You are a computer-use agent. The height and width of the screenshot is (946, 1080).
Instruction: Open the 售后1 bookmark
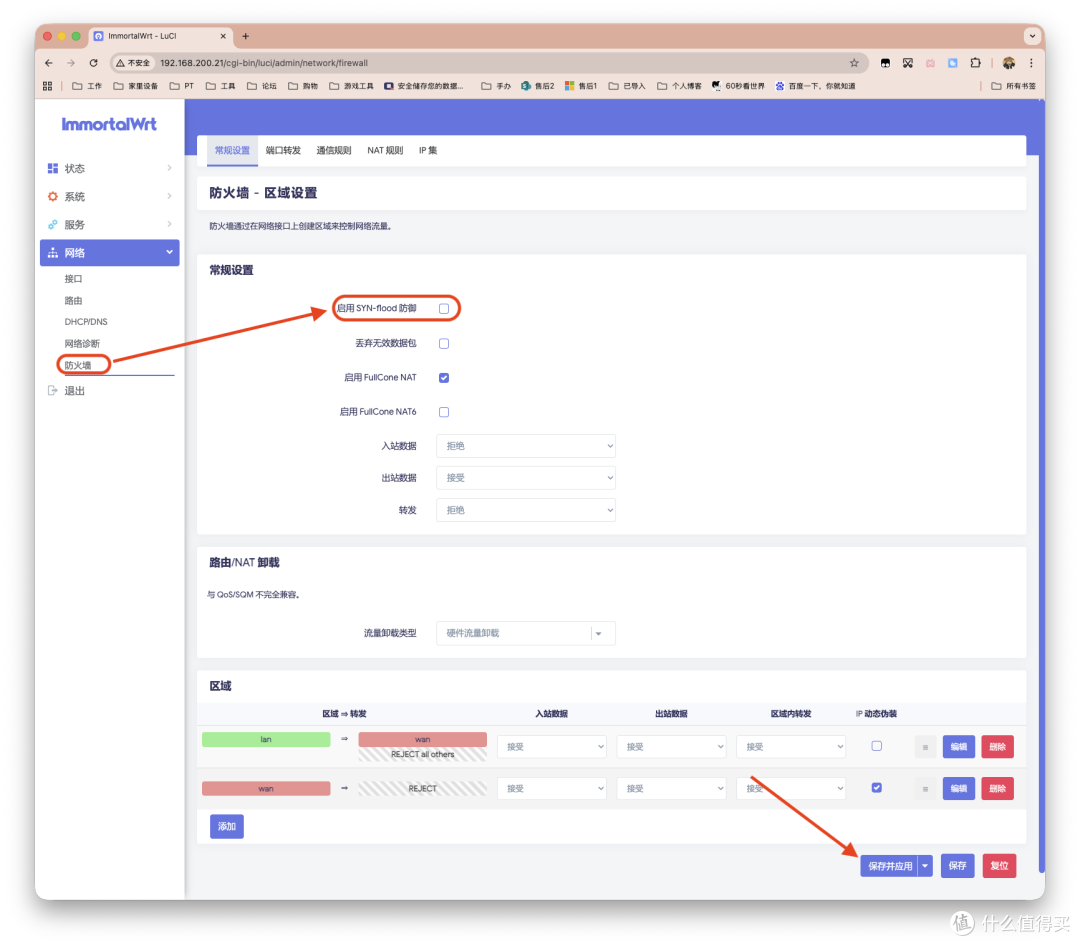coord(581,86)
